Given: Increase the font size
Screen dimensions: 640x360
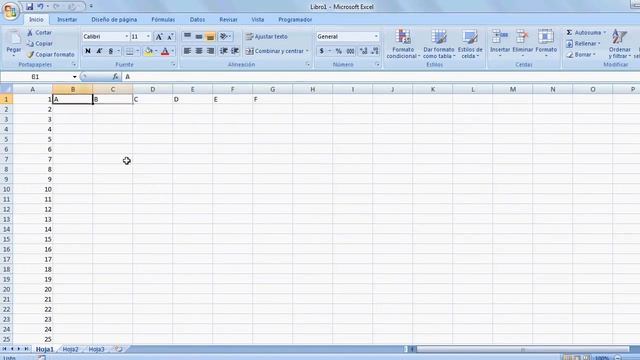Looking at the screenshot, I should pos(159,37).
